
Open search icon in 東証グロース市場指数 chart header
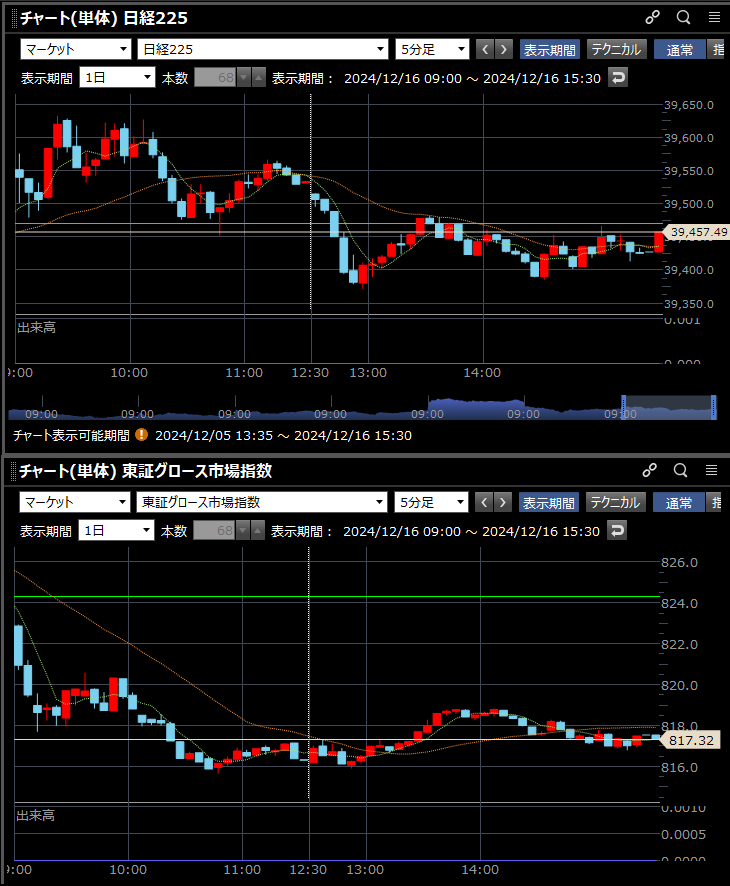pos(681,470)
